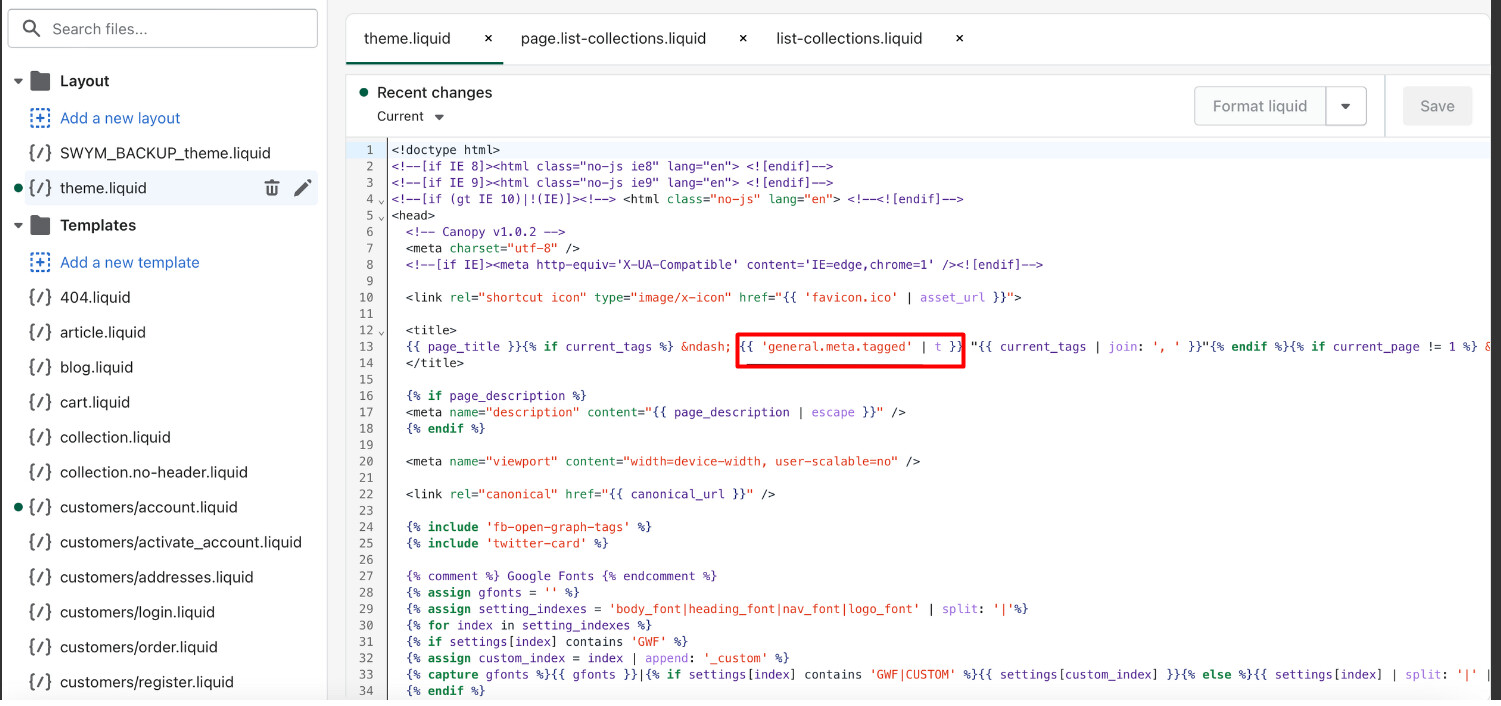Switch to the page.list-collections.liquid tab
Viewport: 1501px width, 706px height.
tap(613, 39)
